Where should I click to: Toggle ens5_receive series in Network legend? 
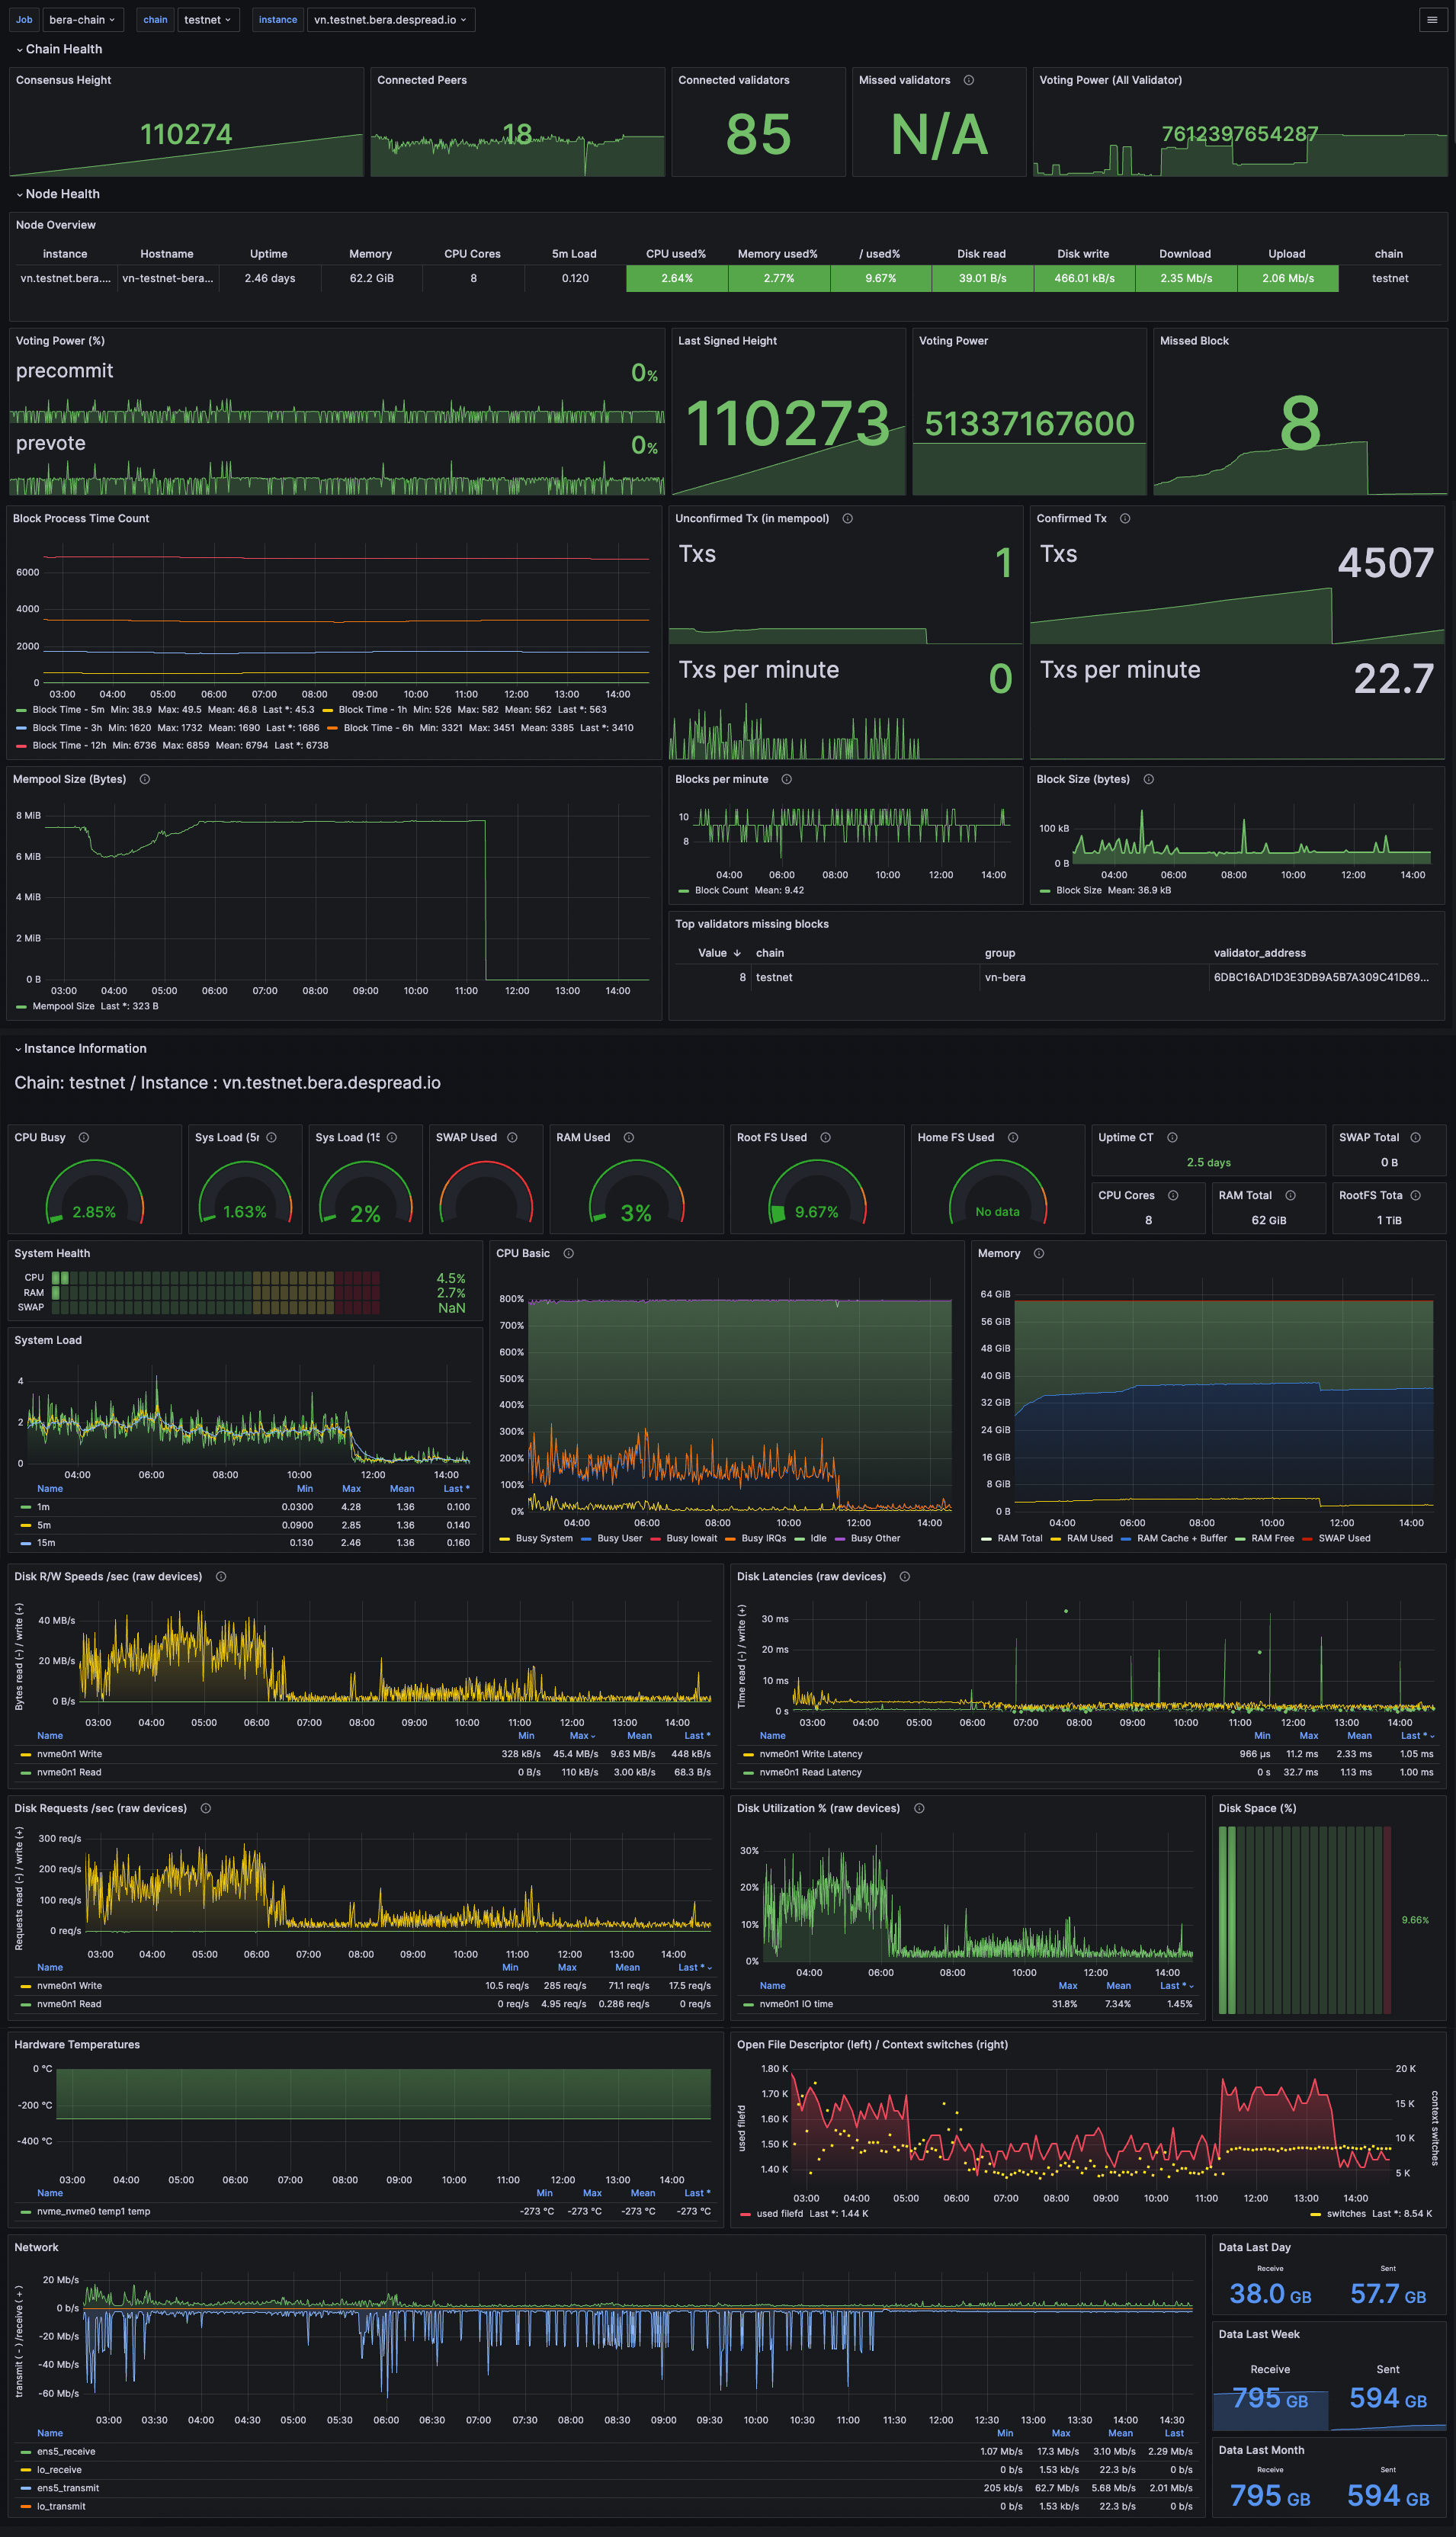tap(66, 2451)
